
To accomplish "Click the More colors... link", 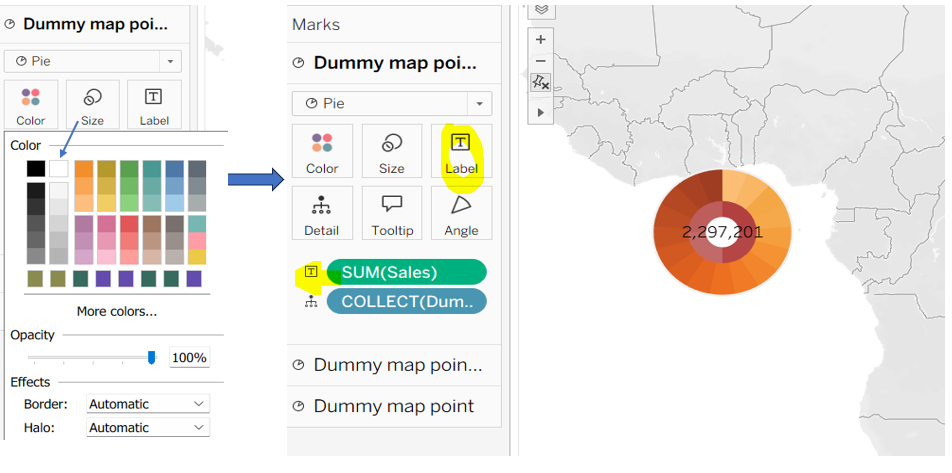I will [x=116, y=311].
